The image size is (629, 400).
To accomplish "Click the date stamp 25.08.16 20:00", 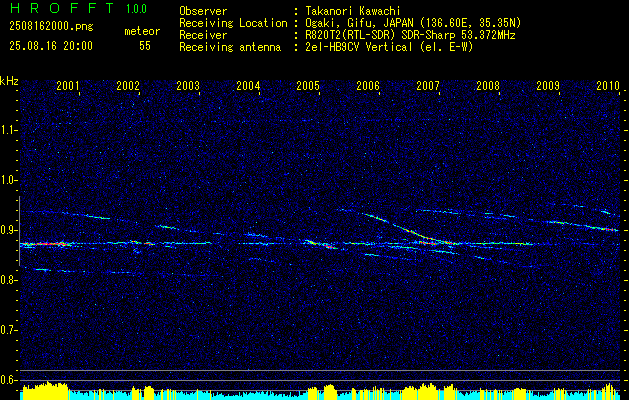I will click(51, 46).
